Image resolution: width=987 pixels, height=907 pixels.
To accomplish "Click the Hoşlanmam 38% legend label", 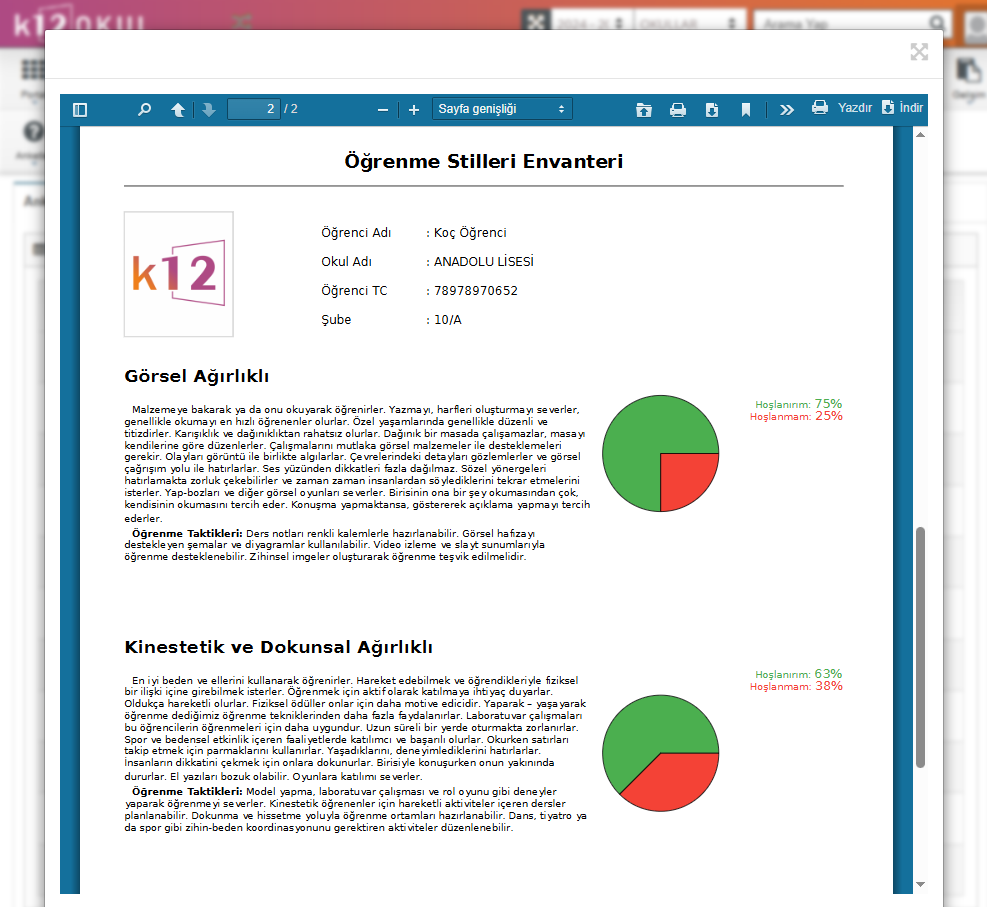I will coord(796,686).
